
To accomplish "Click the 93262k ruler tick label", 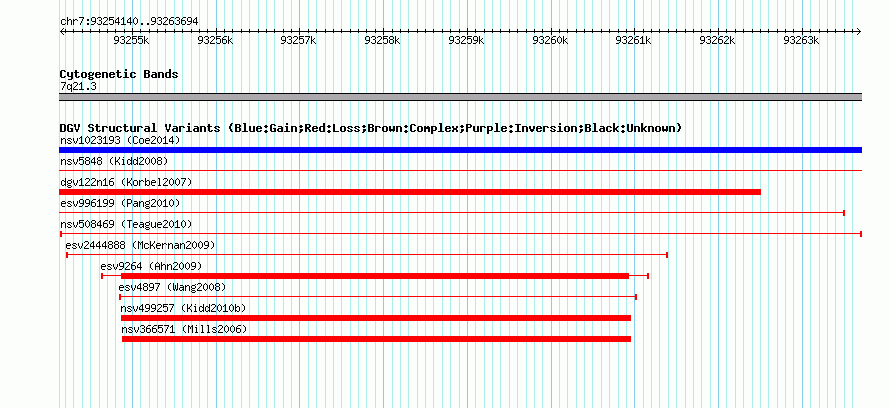I will click(717, 40).
